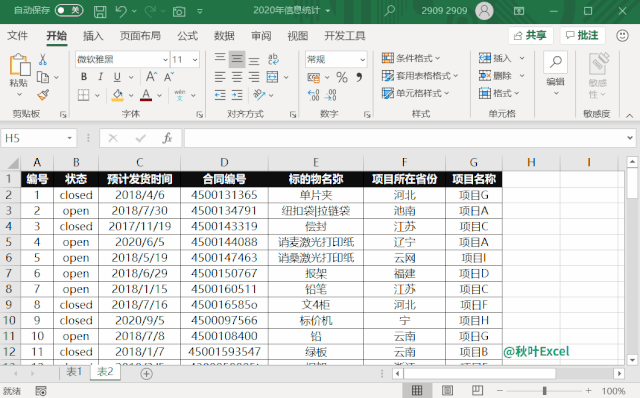Toggle center text alignment

tap(237, 77)
